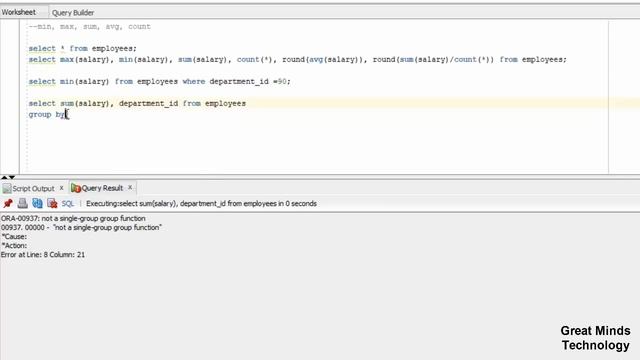The height and width of the screenshot is (360, 640).
Task: Click the 'Executing:select sum(salary)' status text
Action: click(x=201, y=204)
